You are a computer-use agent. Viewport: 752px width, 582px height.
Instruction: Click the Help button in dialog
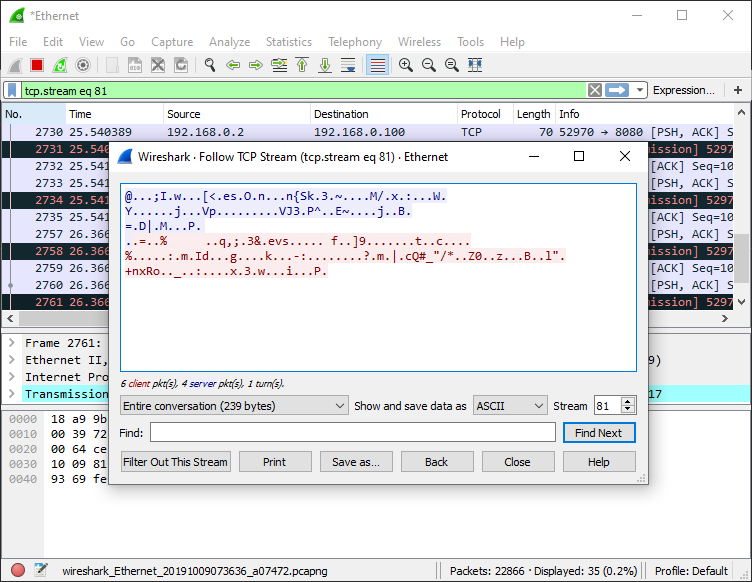click(x=599, y=462)
